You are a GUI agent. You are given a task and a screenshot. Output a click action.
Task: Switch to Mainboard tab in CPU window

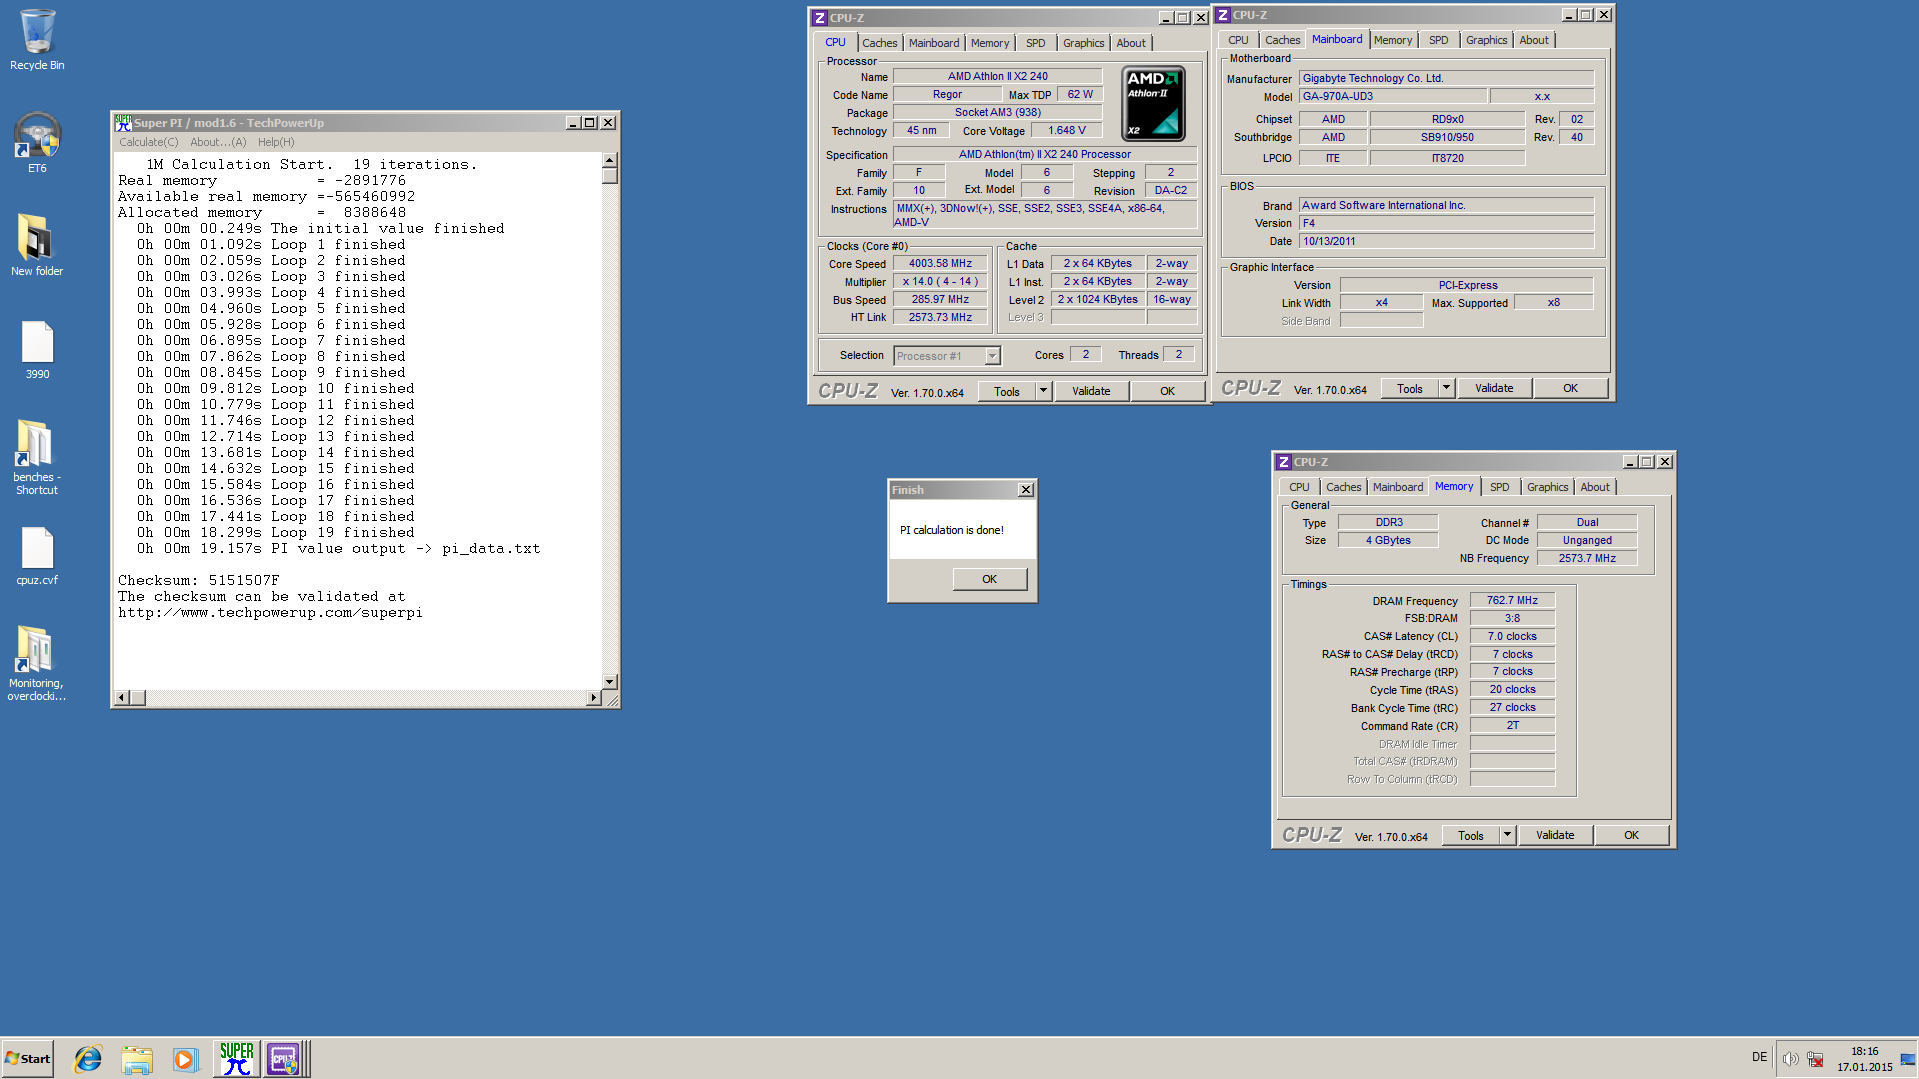coord(934,43)
